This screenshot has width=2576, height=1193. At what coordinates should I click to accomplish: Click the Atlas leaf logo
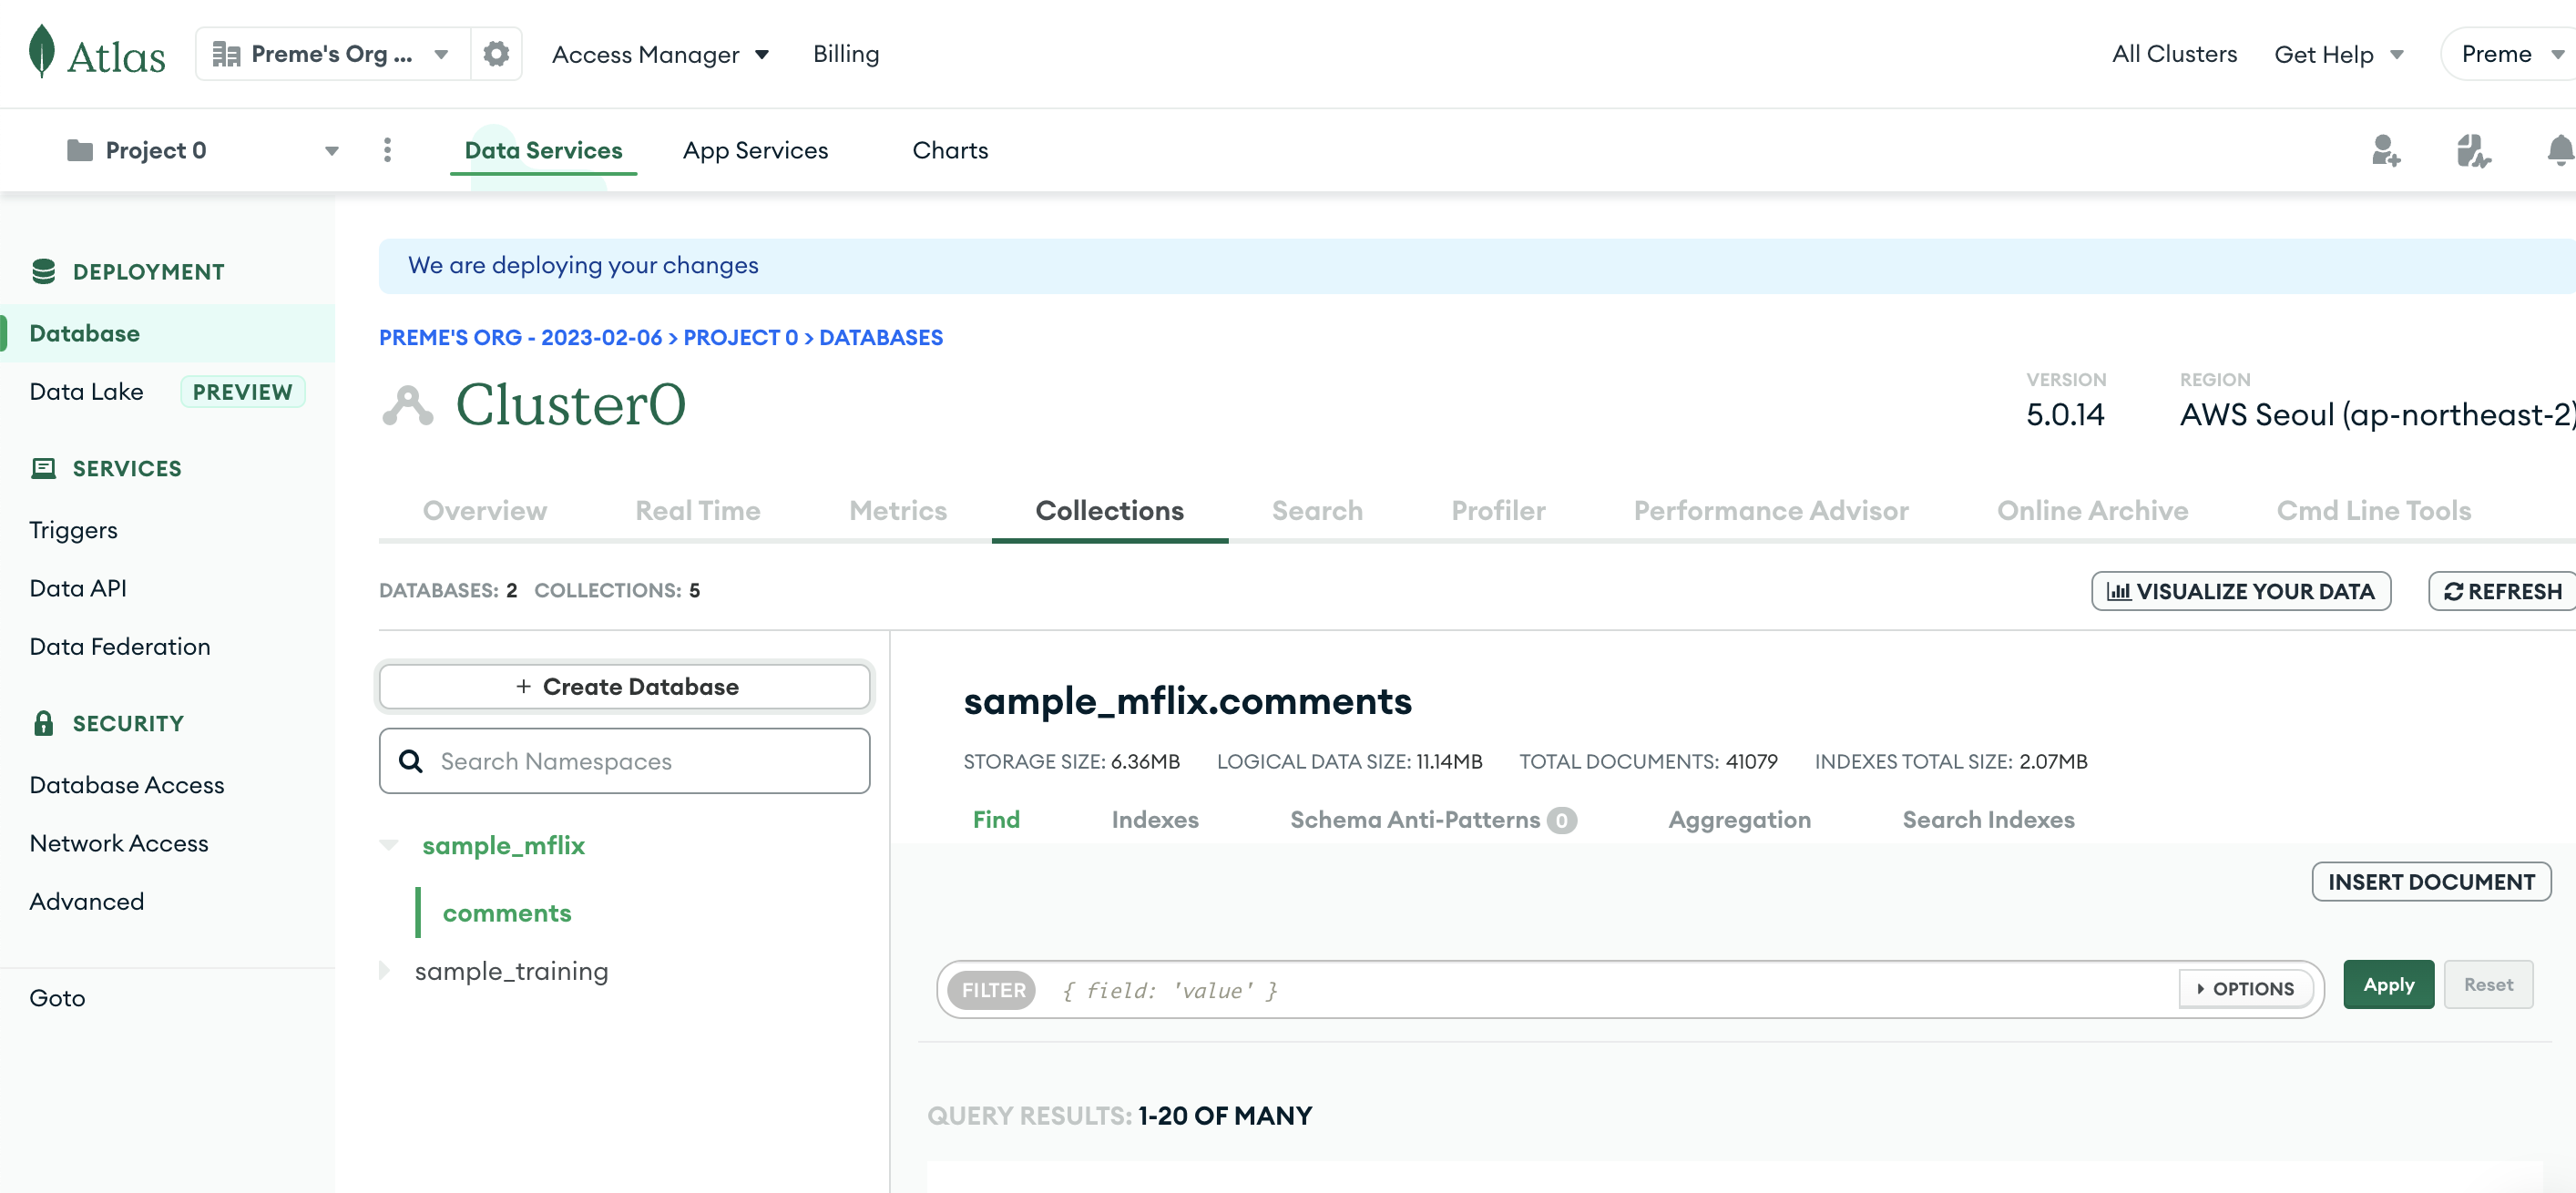[x=42, y=51]
